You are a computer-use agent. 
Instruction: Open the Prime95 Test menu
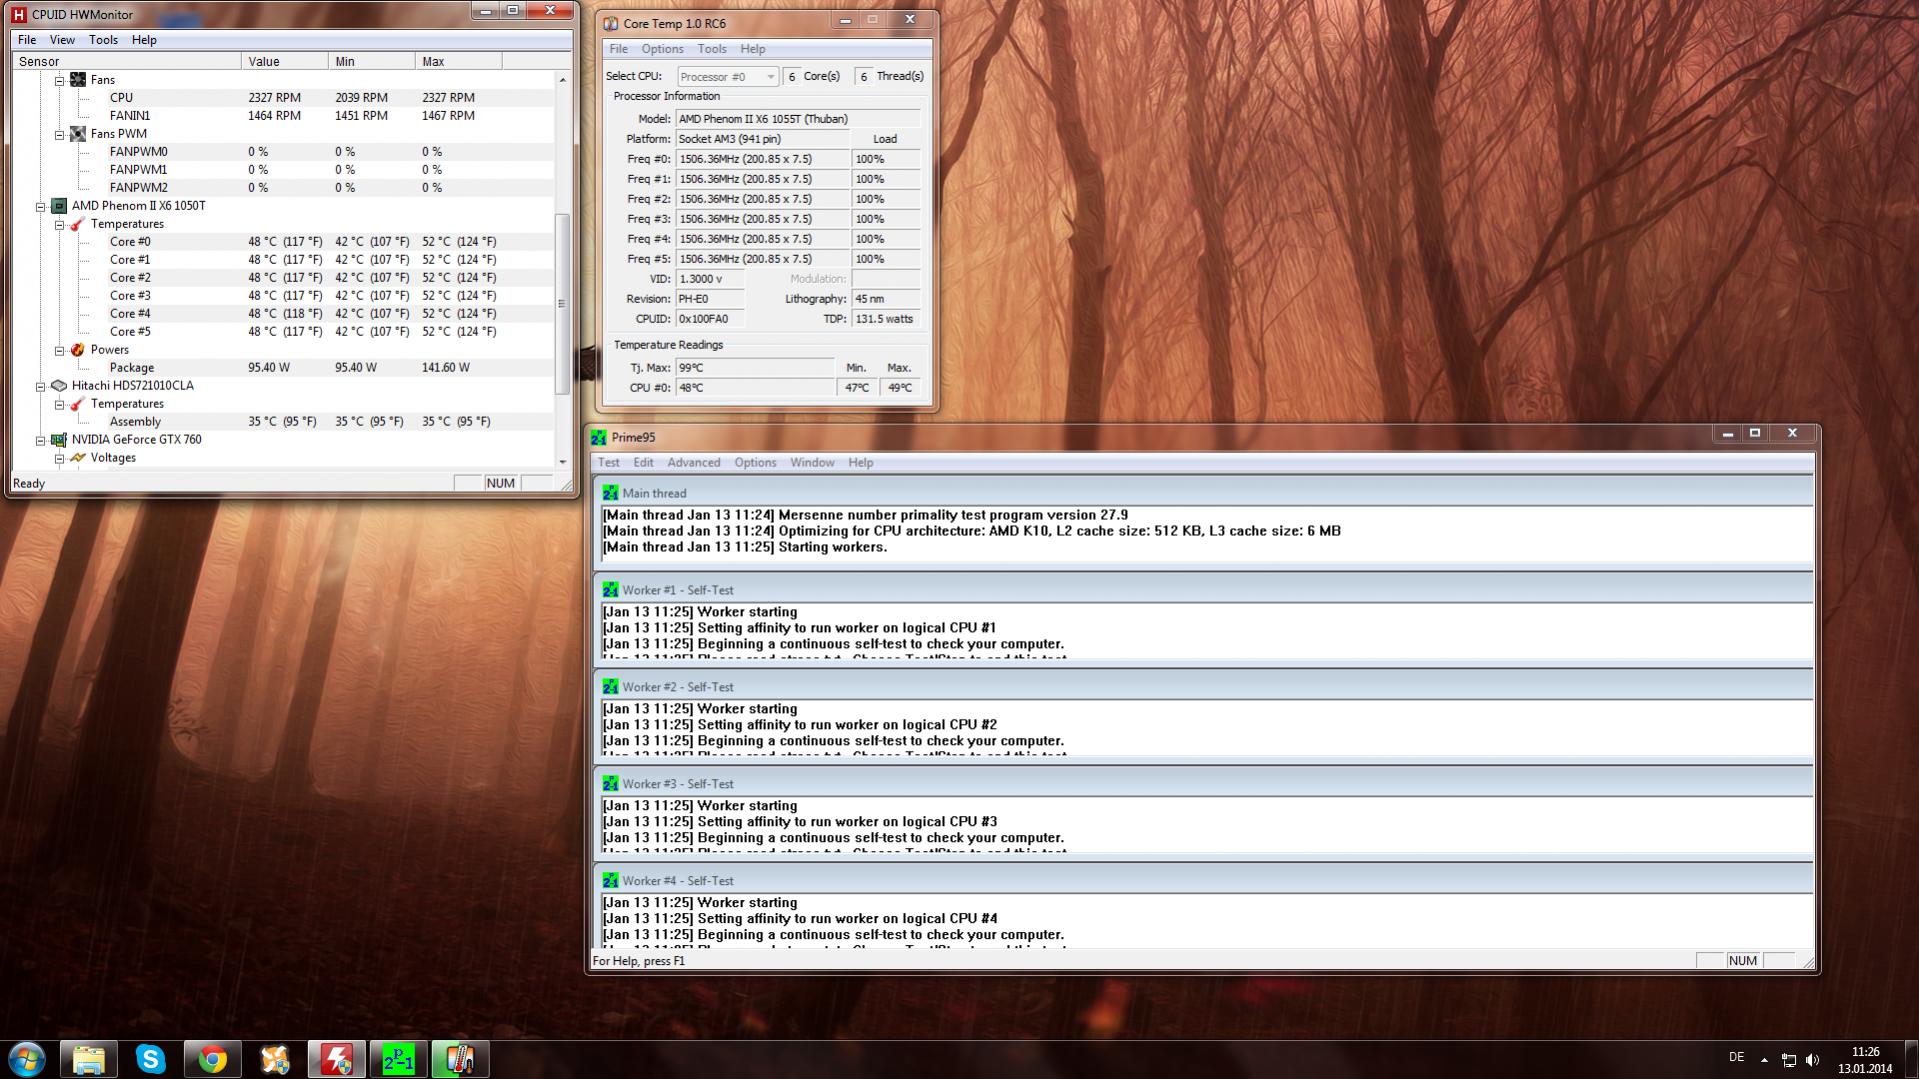[608, 463]
